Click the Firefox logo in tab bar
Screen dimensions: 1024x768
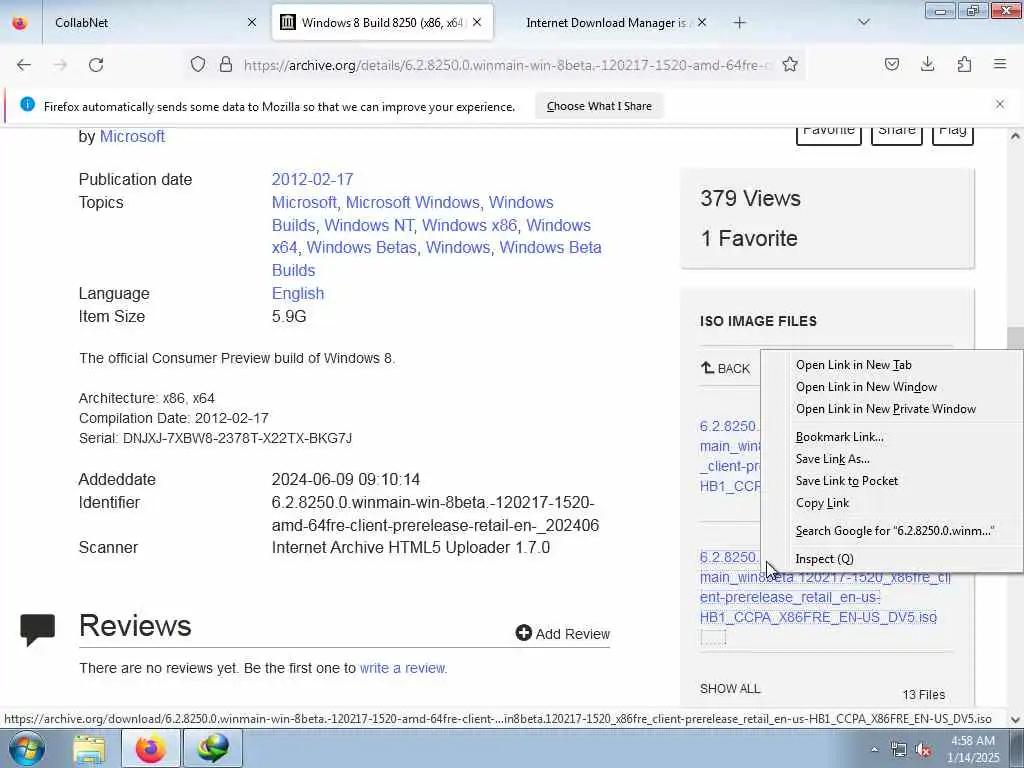[20, 22]
